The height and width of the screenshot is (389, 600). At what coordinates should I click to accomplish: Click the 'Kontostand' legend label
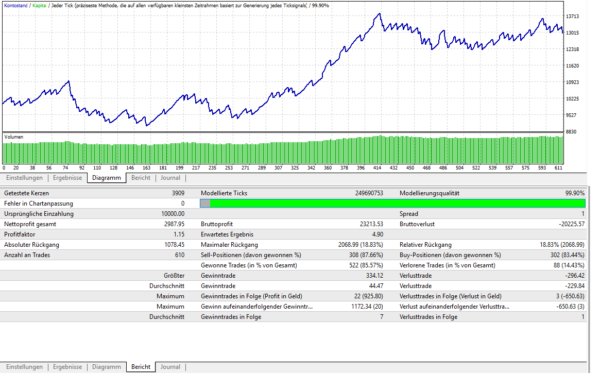pyautogui.click(x=16, y=6)
